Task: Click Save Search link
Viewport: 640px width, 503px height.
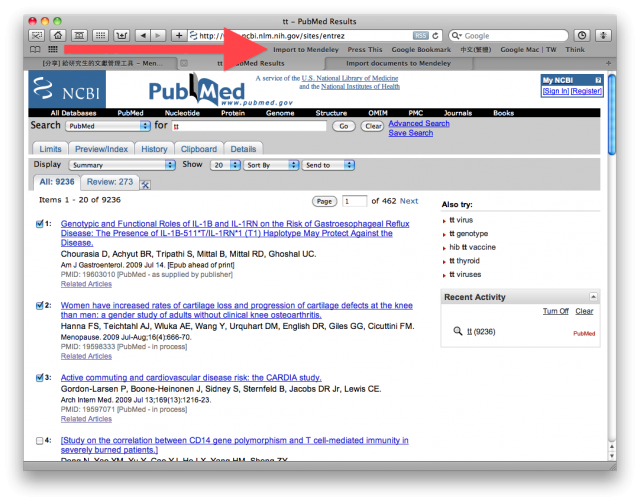Action: pyautogui.click(x=411, y=133)
